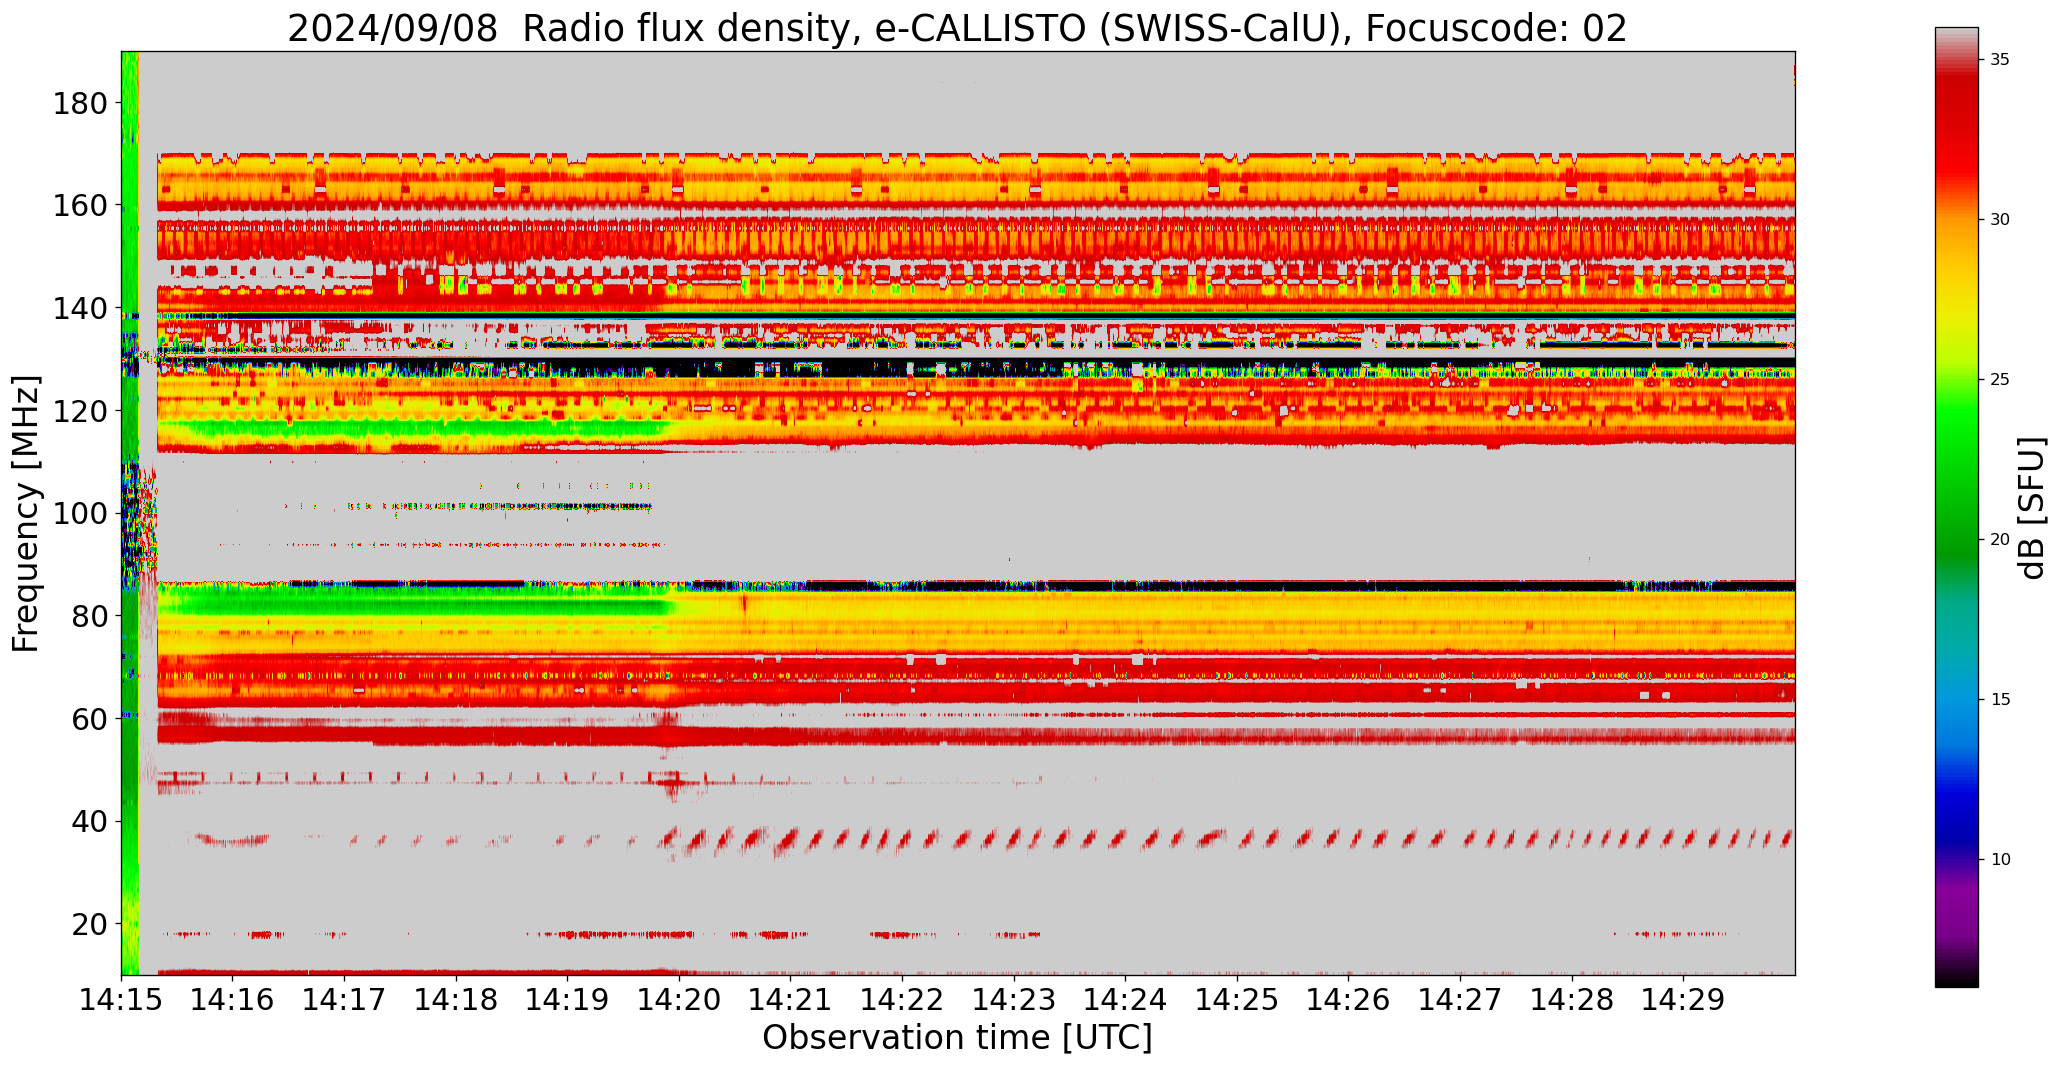Click the 14:16 time tick label

point(233,1000)
